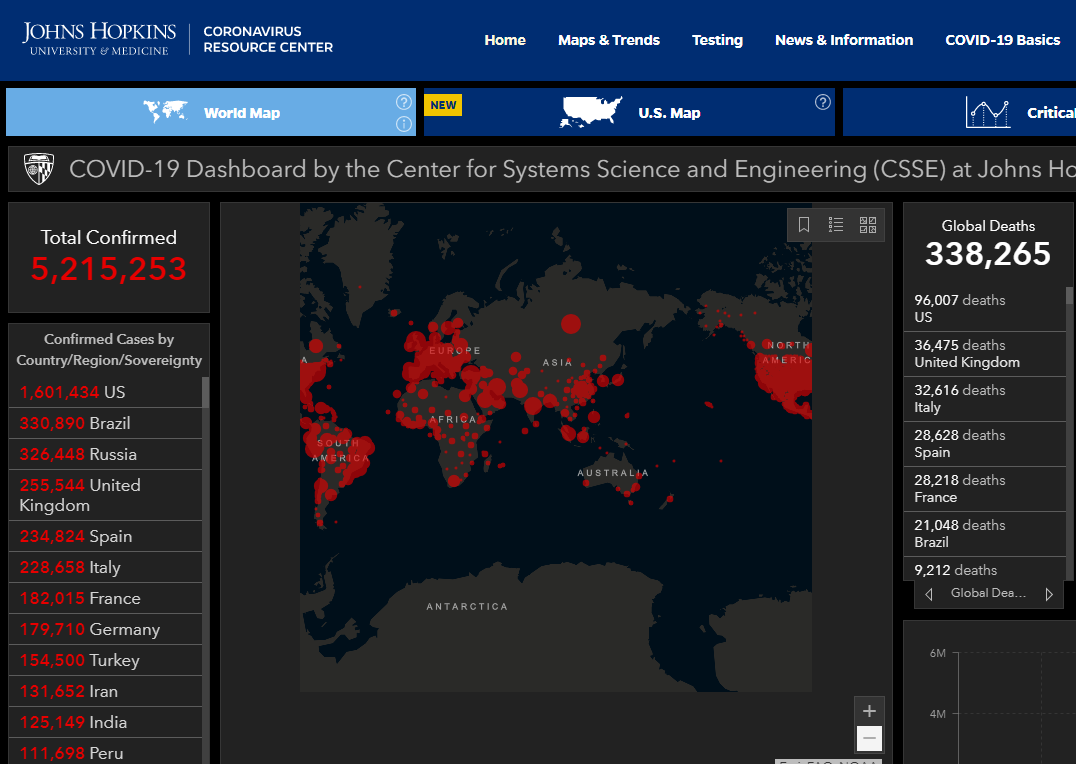Click the ANTARCTICA label on the map

[467, 607]
